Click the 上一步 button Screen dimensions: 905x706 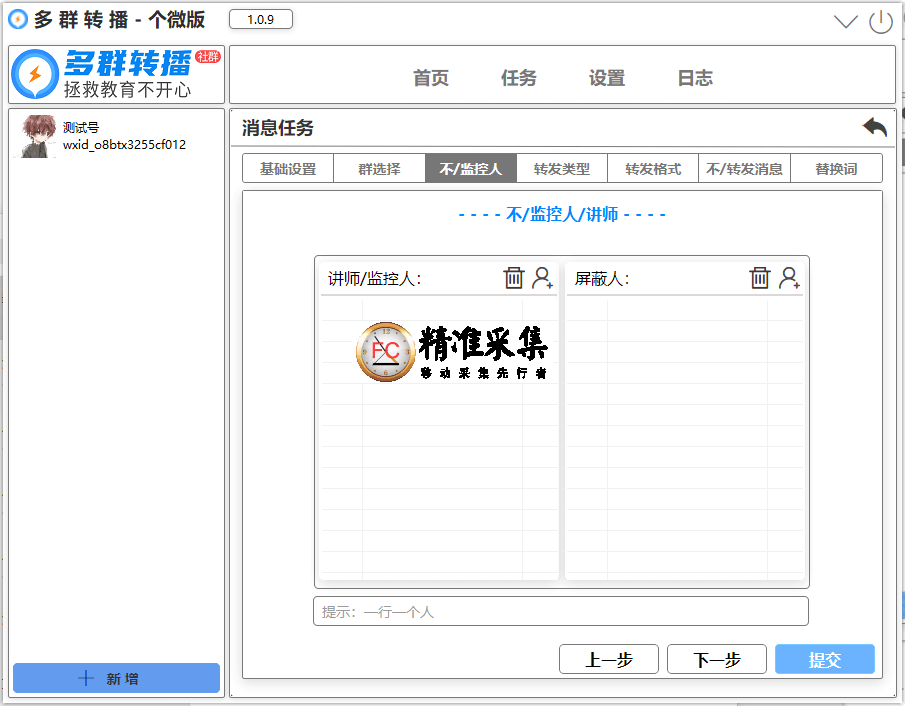pyautogui.click(x=609, y=659)
